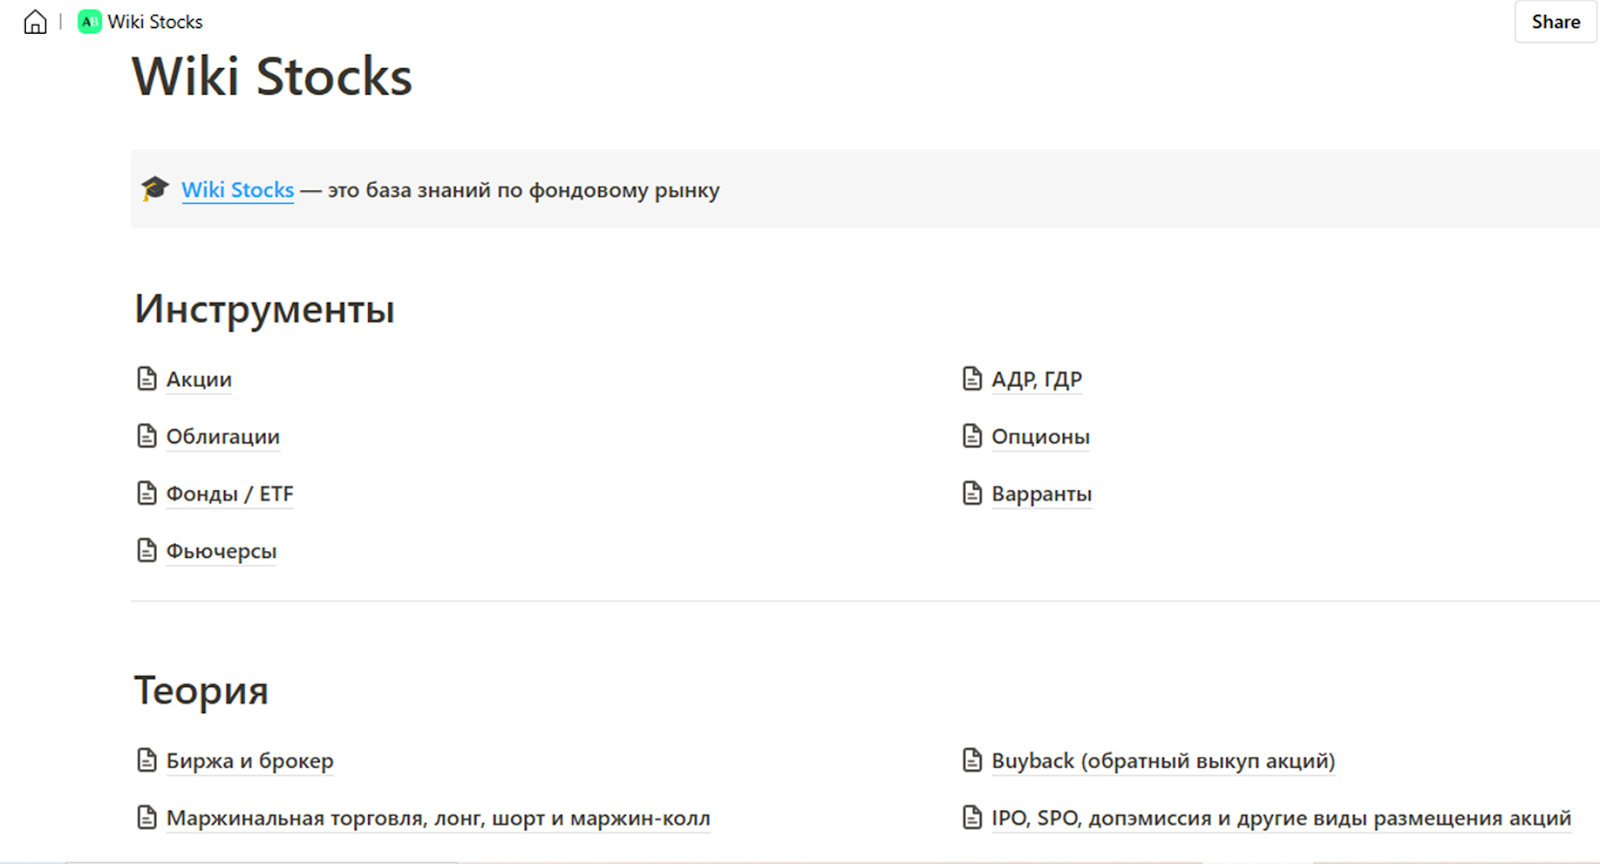1600x864 pixels.
Task: Click the page icon beside Варранты
Action: [x=972, y=493]
